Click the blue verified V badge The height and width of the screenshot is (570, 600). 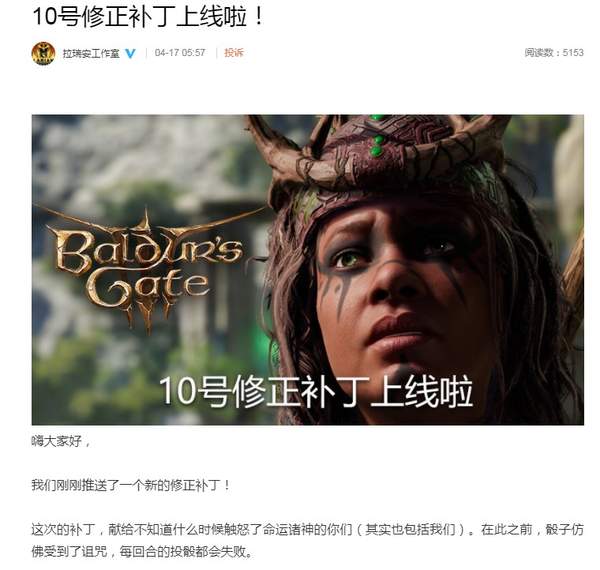pos(130,54)
